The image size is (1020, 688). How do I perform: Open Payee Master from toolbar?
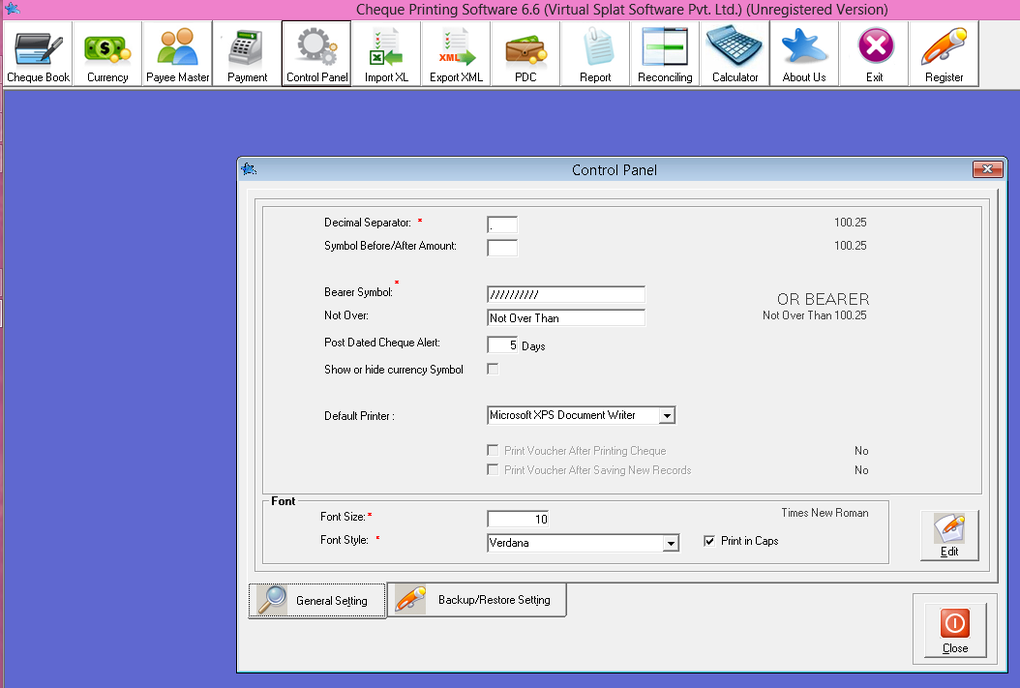point(177,53)
